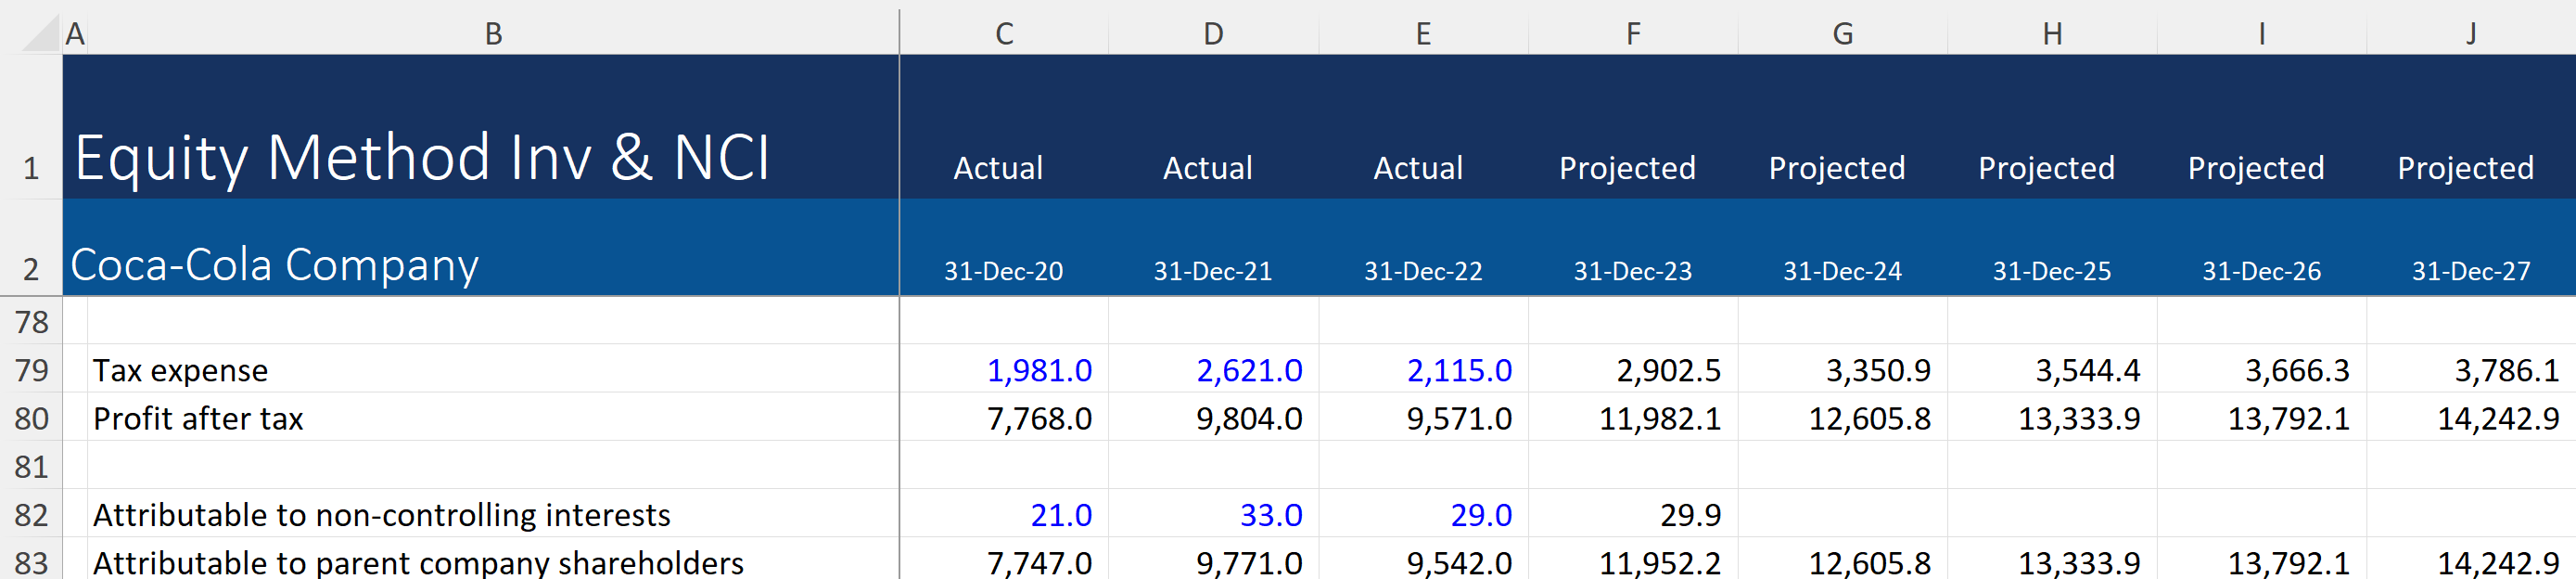Click the empty NCI cell under 31-Dec-25
The width and height of the screenshot is (2576, 579).
[2052, 515]
